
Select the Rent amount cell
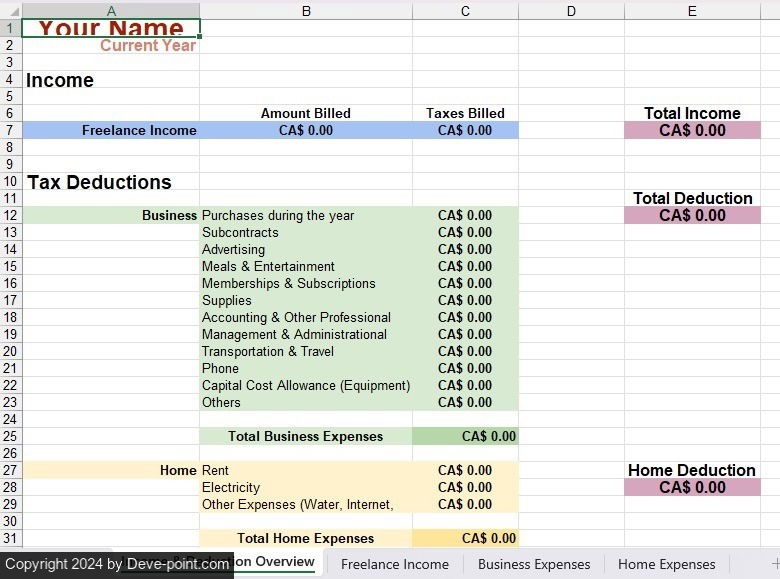pyautogui.click(x=465, y=471)
